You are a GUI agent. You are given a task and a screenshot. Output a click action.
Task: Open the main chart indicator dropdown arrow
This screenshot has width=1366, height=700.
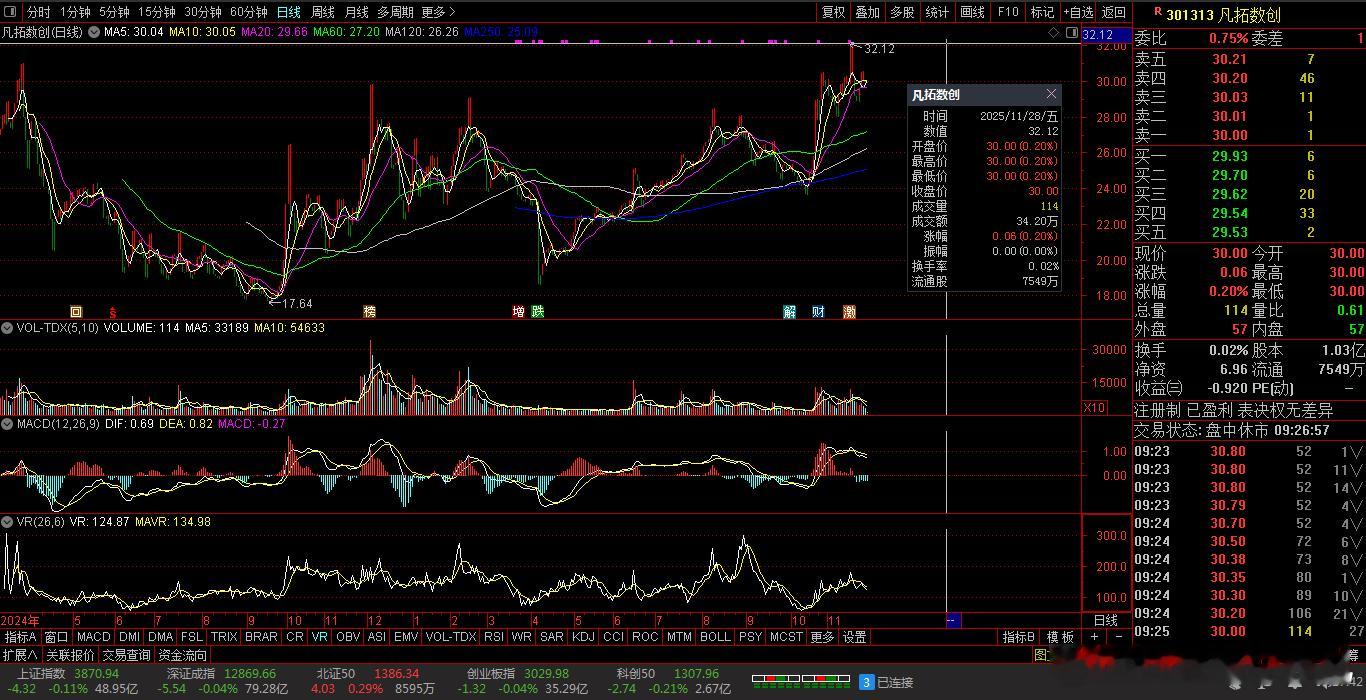click(94, 32)
